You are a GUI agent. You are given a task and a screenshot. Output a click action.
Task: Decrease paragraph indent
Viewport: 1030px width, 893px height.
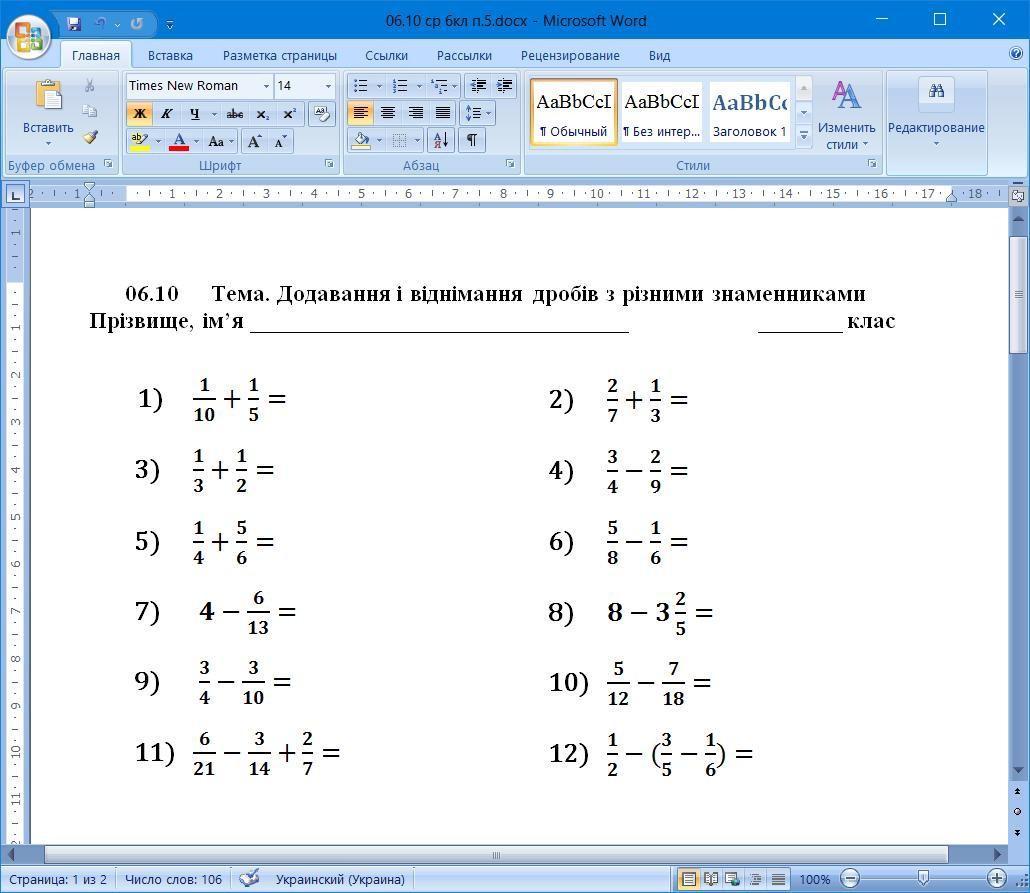(x=478, y=86)
